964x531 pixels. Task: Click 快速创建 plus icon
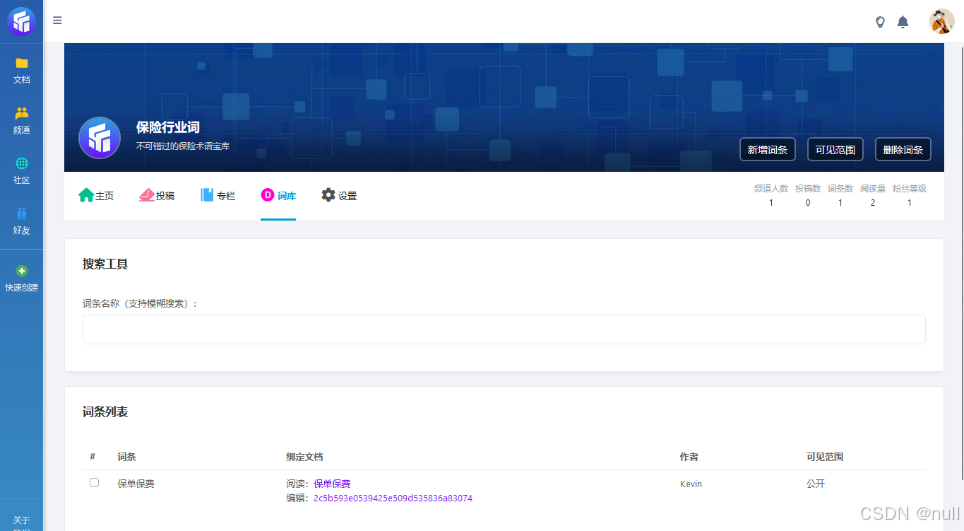click(22, 271)
